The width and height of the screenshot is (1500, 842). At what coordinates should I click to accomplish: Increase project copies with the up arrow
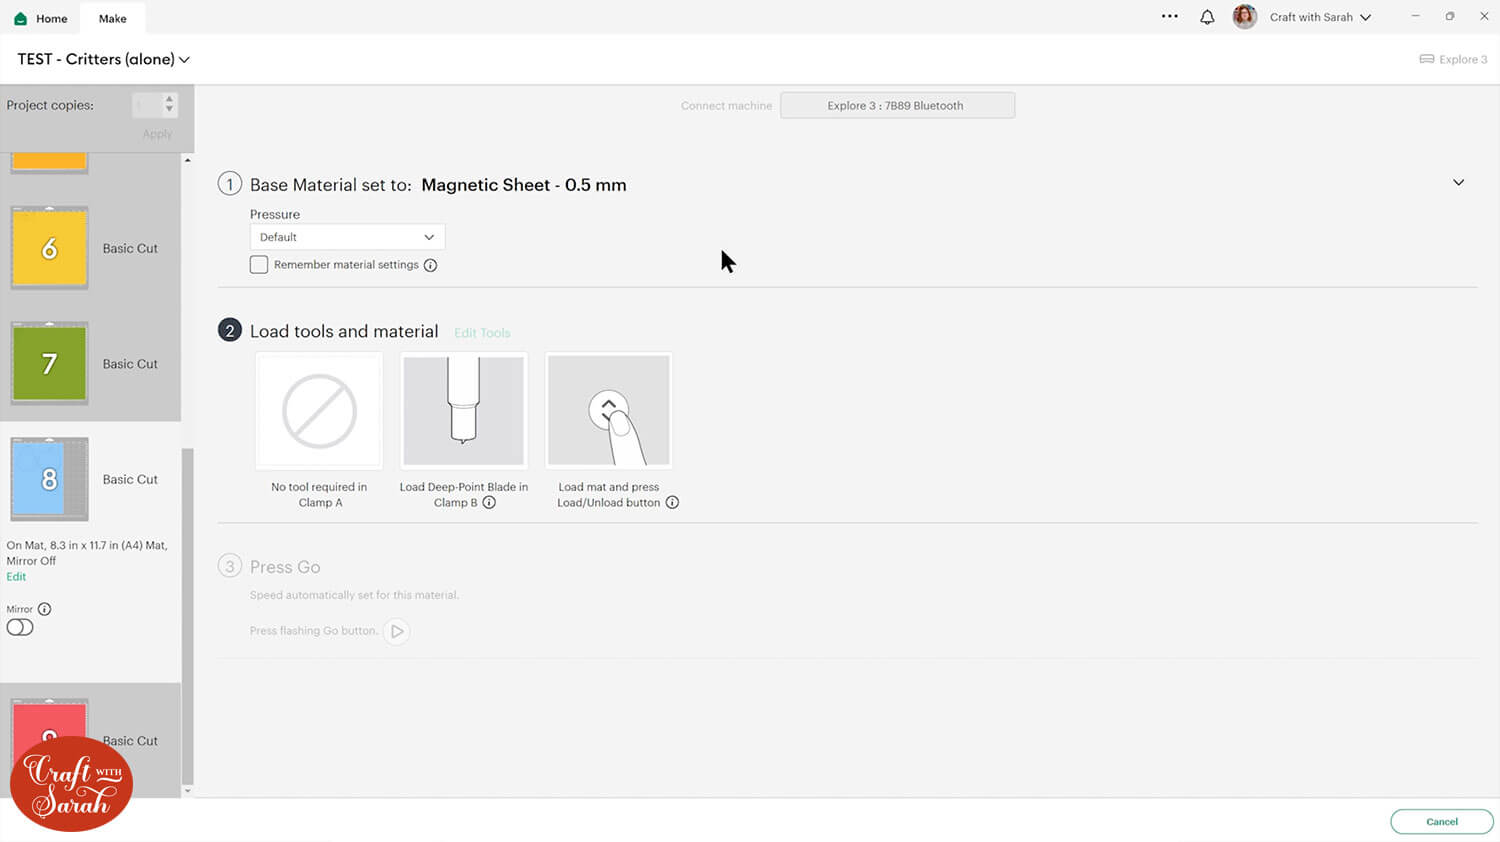[169, 99]
